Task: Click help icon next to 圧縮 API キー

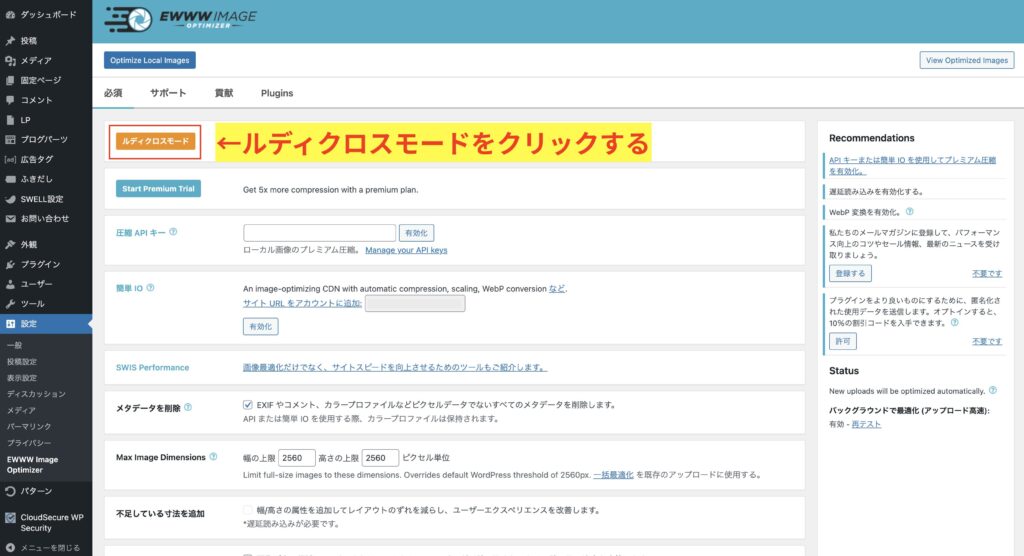Action: pyautogui.click(x=173, y=232)
